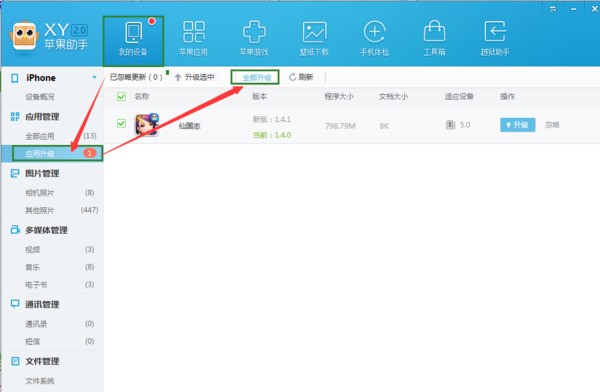Click the Name (名称) column header

(142, 96)
